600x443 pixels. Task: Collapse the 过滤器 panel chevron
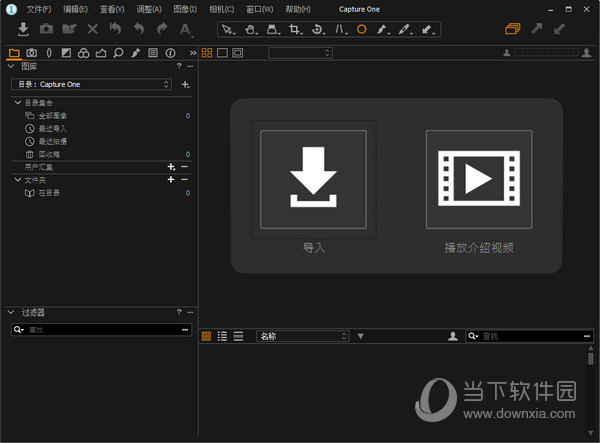pos(11,312)
